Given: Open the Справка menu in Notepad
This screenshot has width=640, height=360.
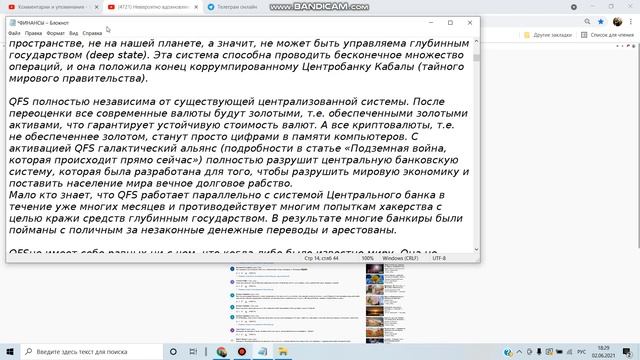Looking at the screenshot, I should (92, 33).
